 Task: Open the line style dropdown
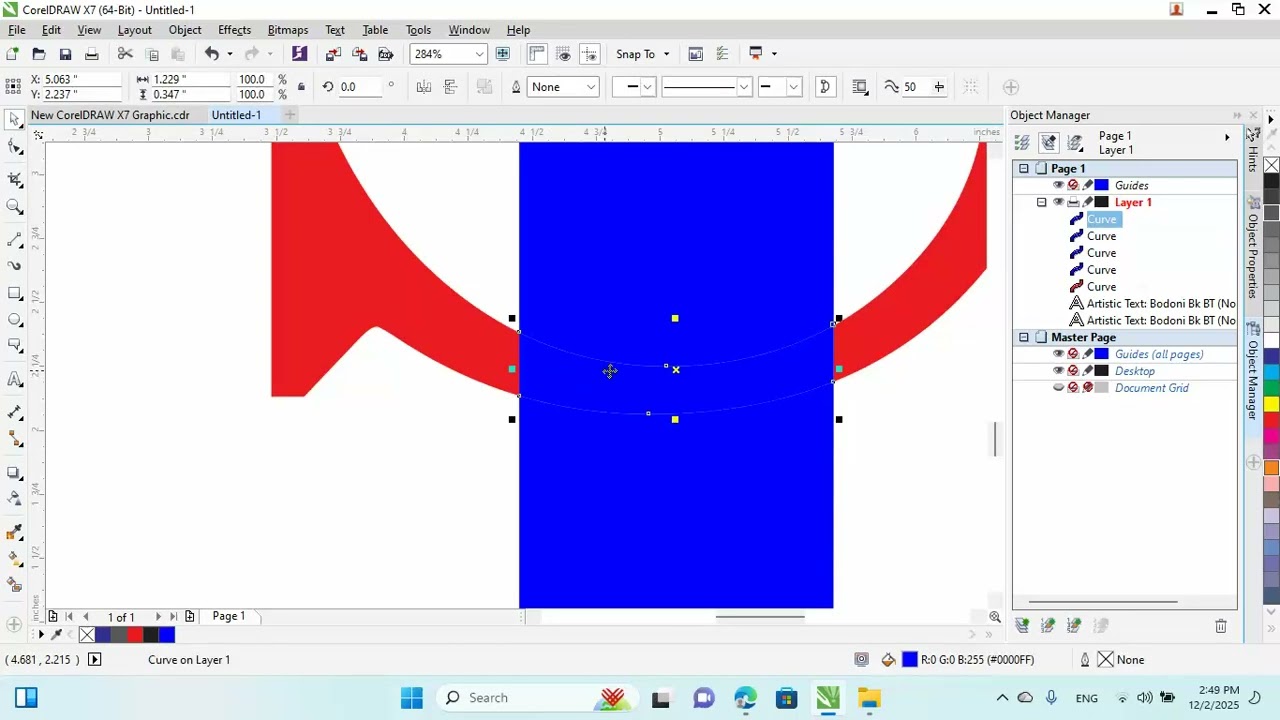click(x=744, y=87)
